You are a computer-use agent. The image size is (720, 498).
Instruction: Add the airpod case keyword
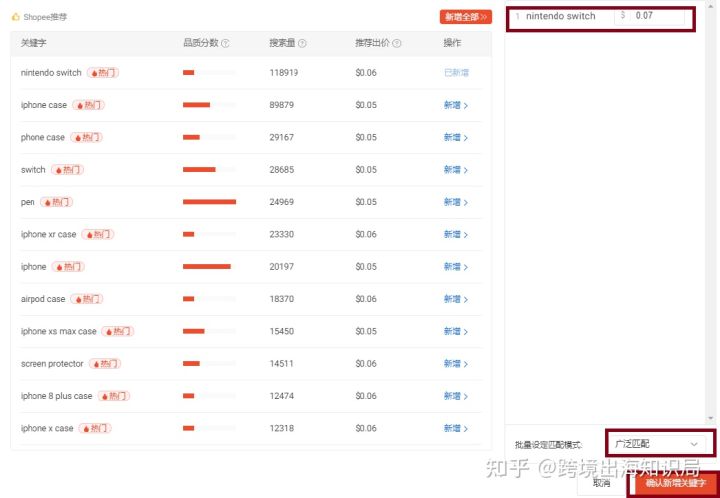click(x=456, y=299)
